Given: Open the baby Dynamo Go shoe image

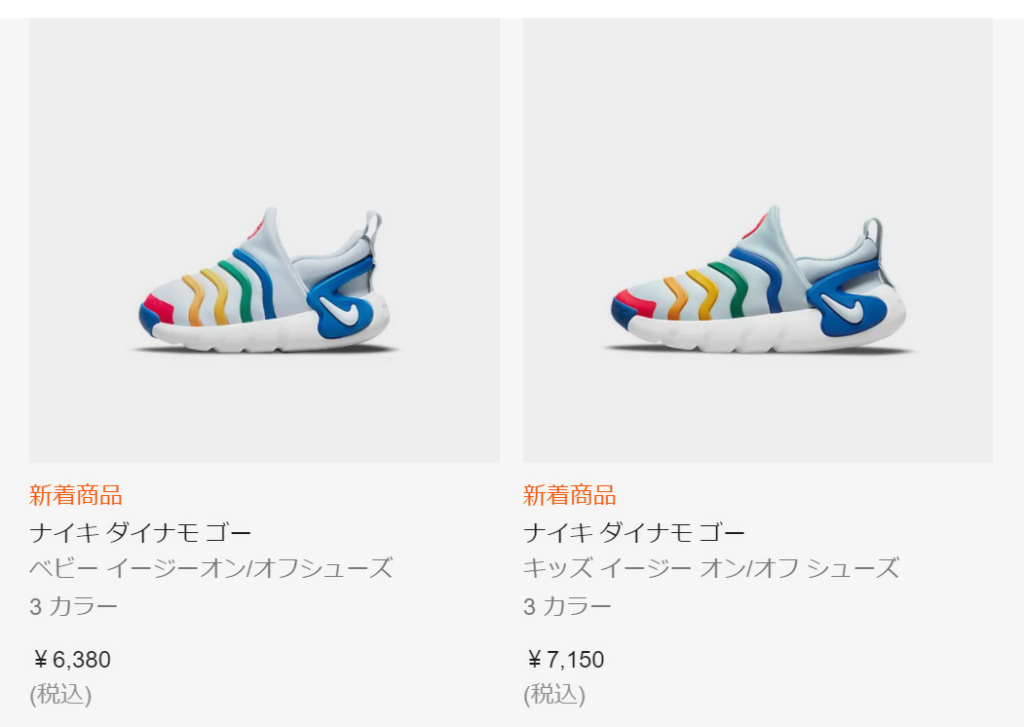Looking at the screenshot, I should (x=264, y=240).
